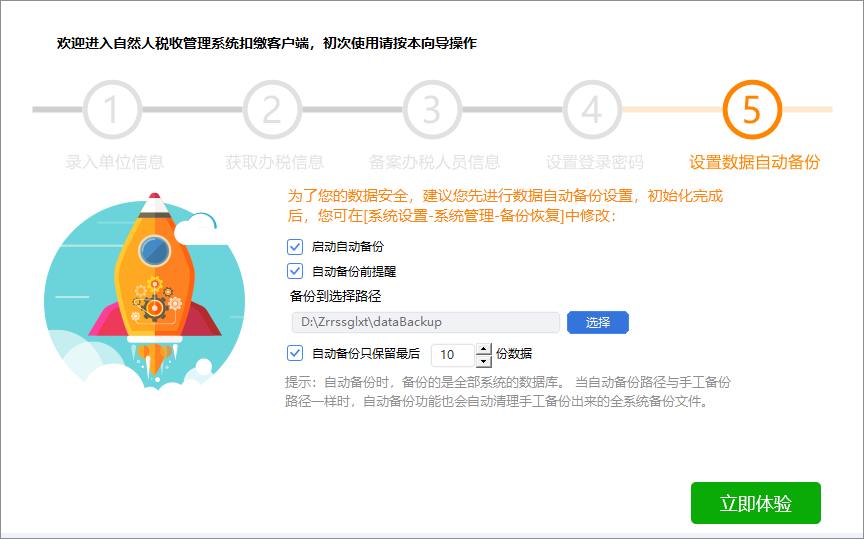This screenshot has width=864, height=539.
Task: Click the 份数据 label after count
Action: (x=514, y=354)
